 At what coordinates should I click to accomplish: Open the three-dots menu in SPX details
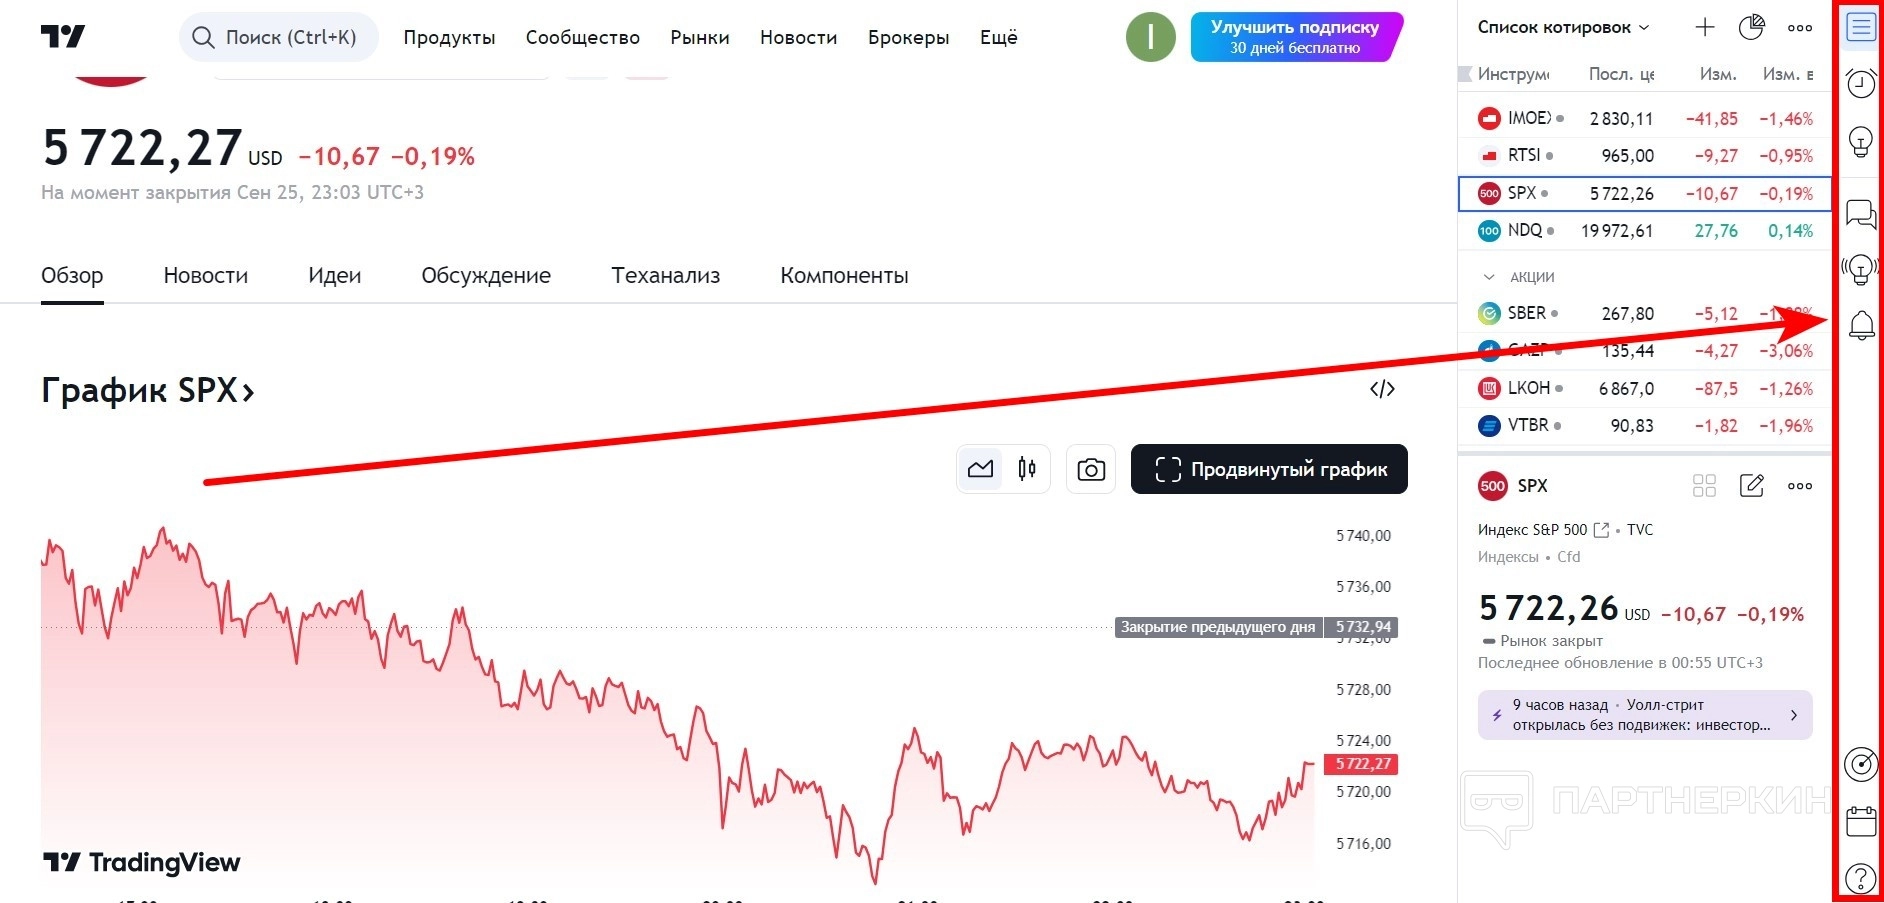[1800, 486]
